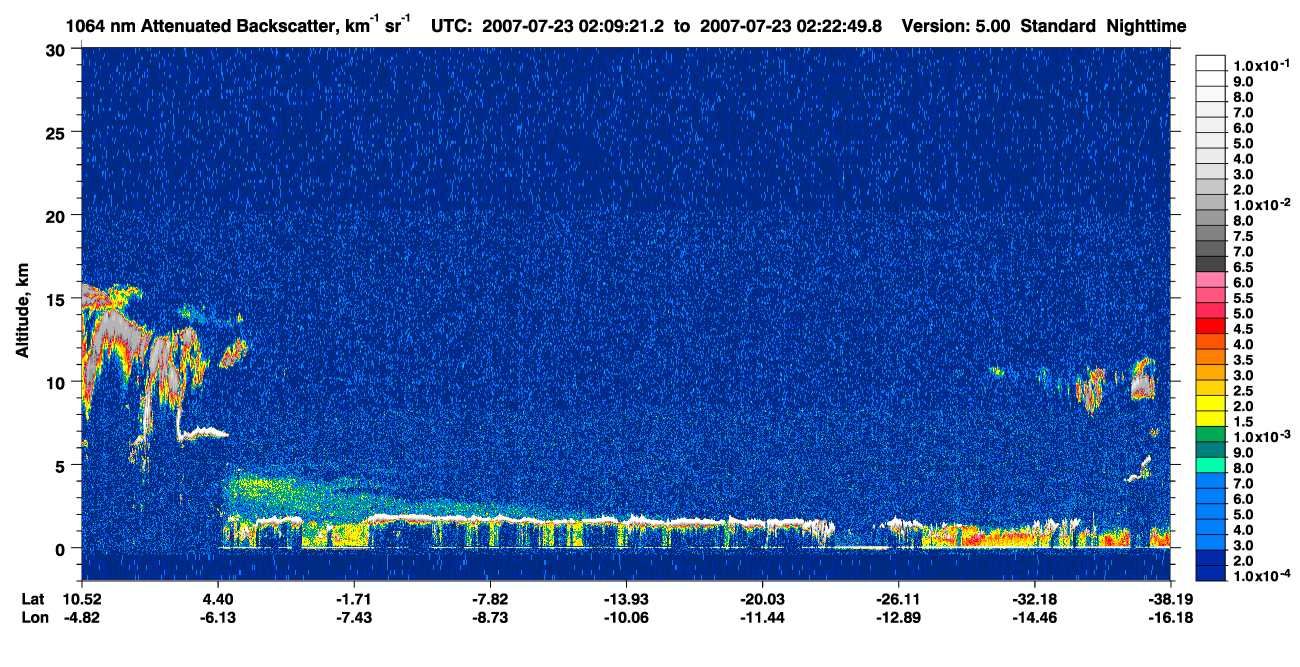Click the longitude value '-10.06'
Viewport: 1300px width, 667px height.
[x=626, y=617]
